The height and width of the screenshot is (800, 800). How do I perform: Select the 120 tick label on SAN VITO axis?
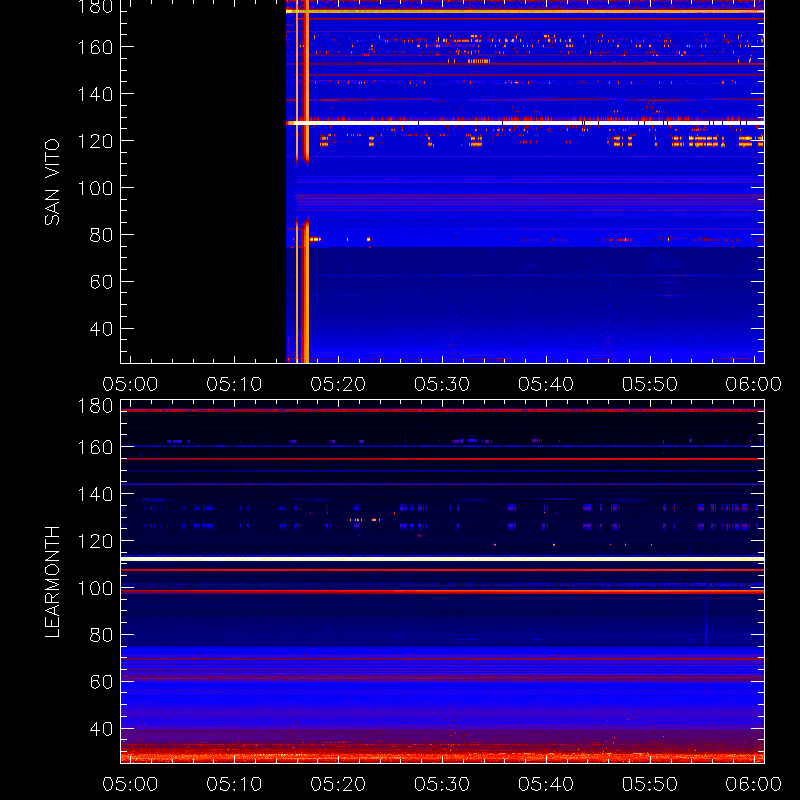click(x=95, y=141)
